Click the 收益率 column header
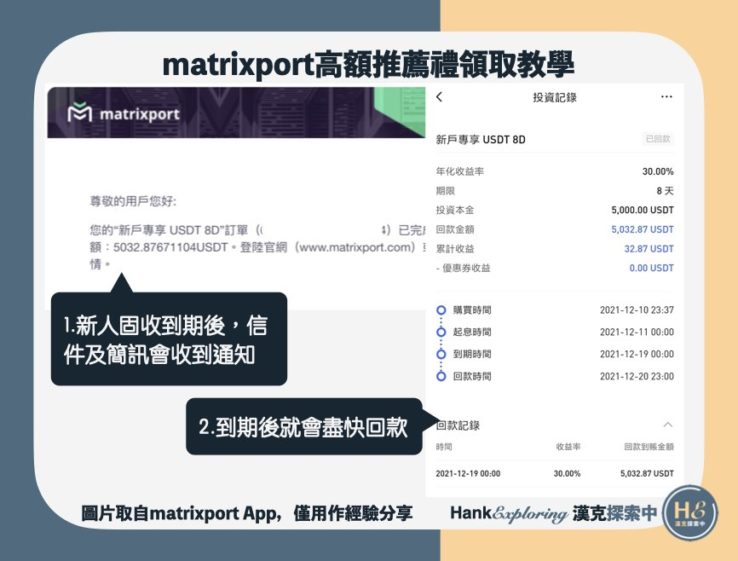The image size is (738, 561). [x=568, y=447]
